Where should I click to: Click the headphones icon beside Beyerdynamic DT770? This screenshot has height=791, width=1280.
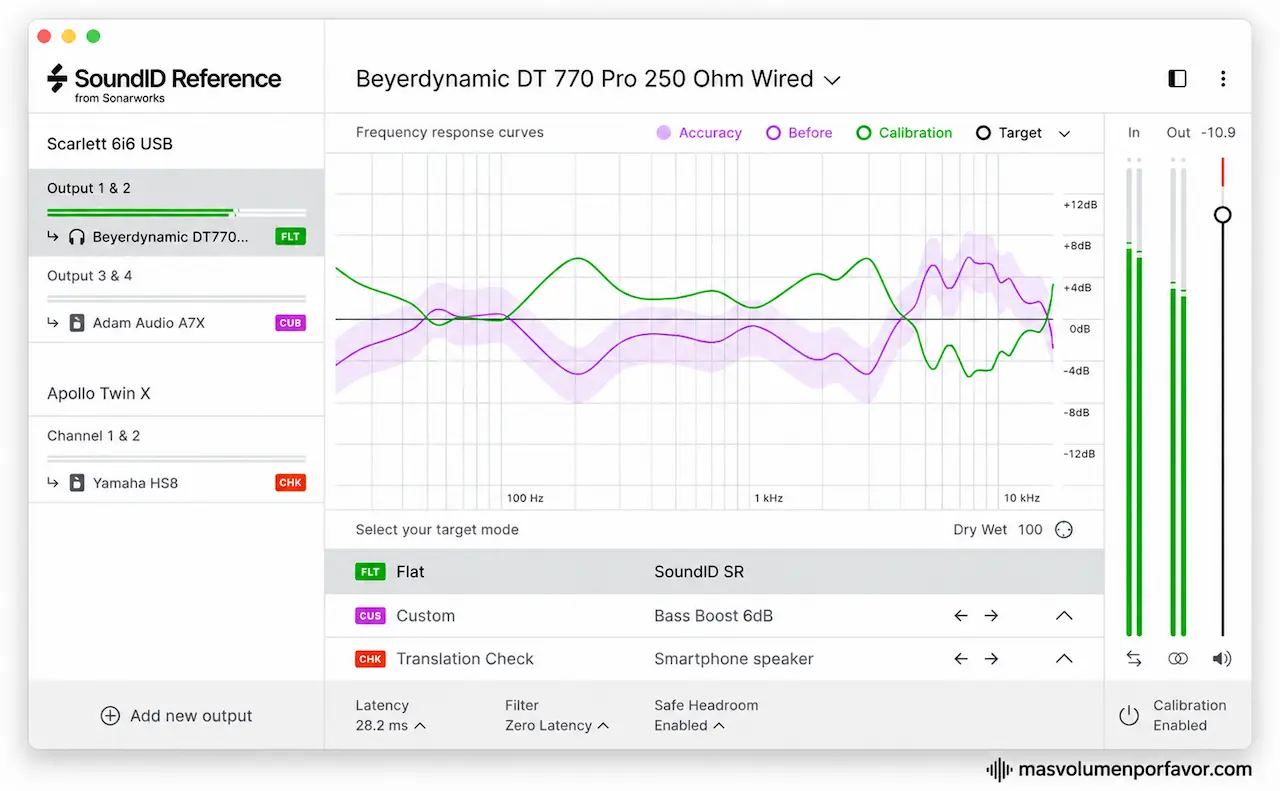pyautogui.click(x=77, y=237)
